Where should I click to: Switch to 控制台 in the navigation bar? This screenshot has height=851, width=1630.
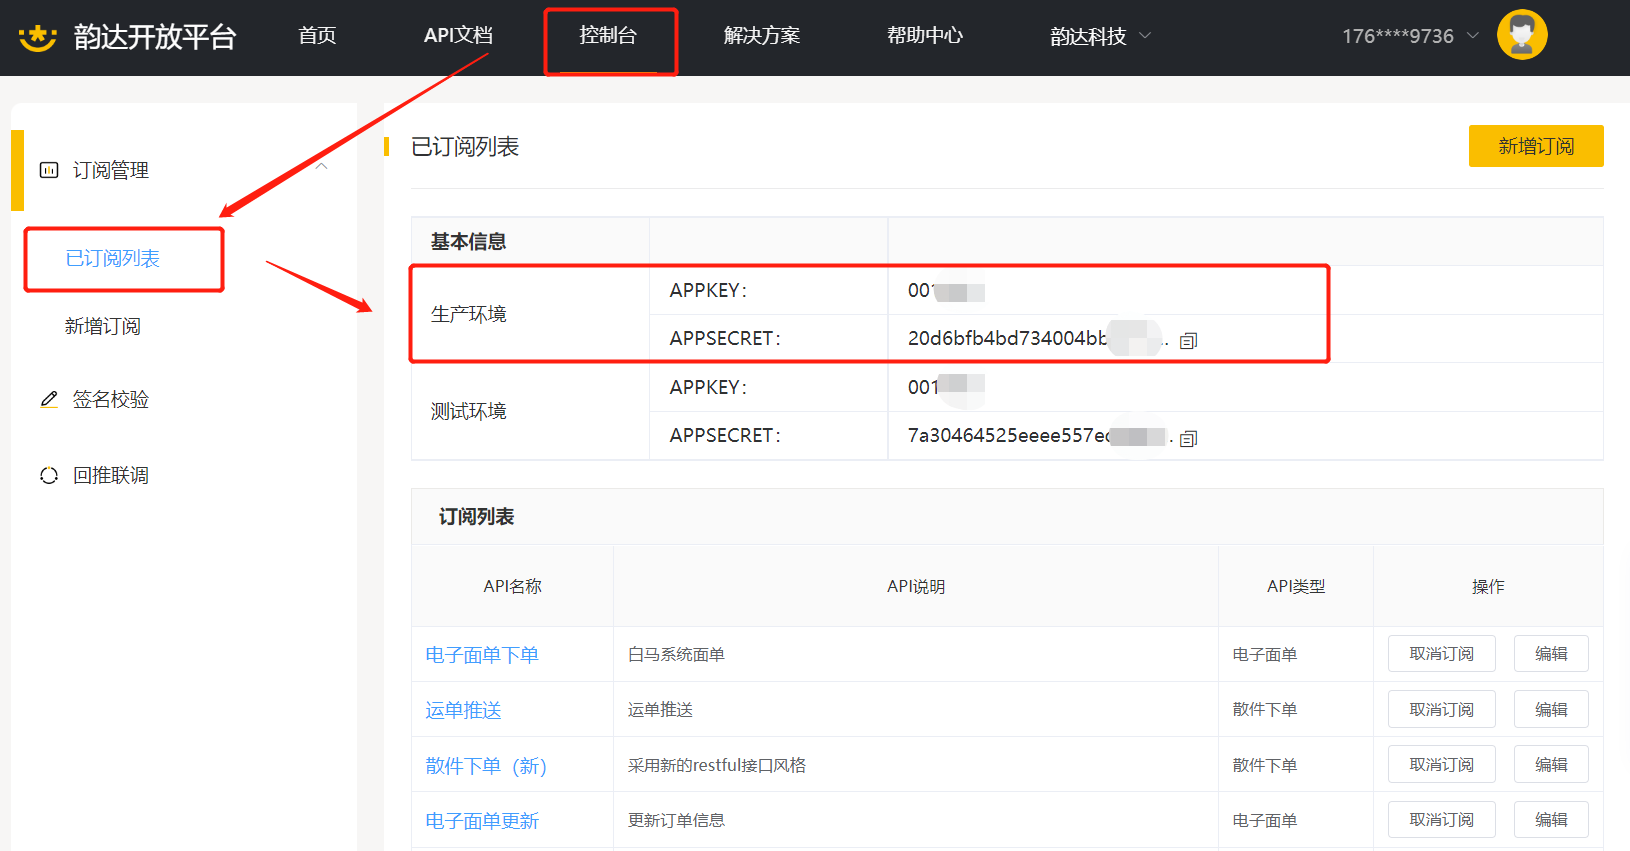coord(608,35)
